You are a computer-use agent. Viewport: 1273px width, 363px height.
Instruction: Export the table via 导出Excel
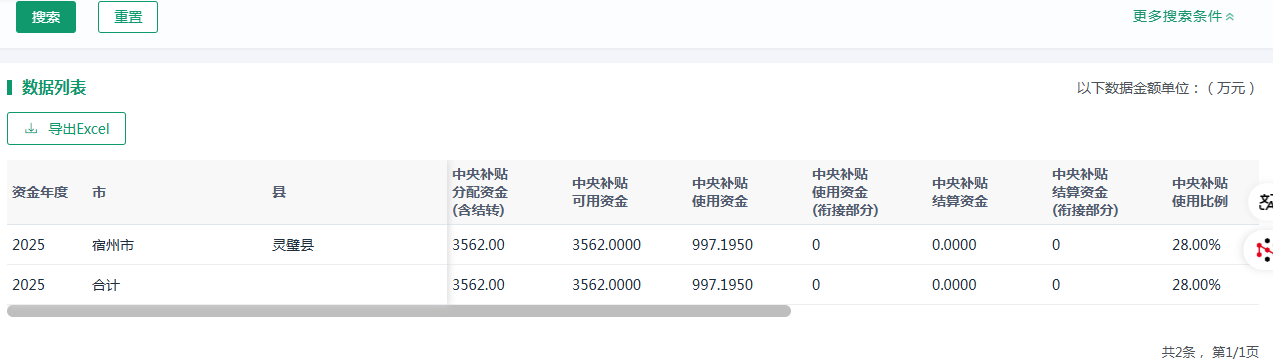(x=66, y=128)
